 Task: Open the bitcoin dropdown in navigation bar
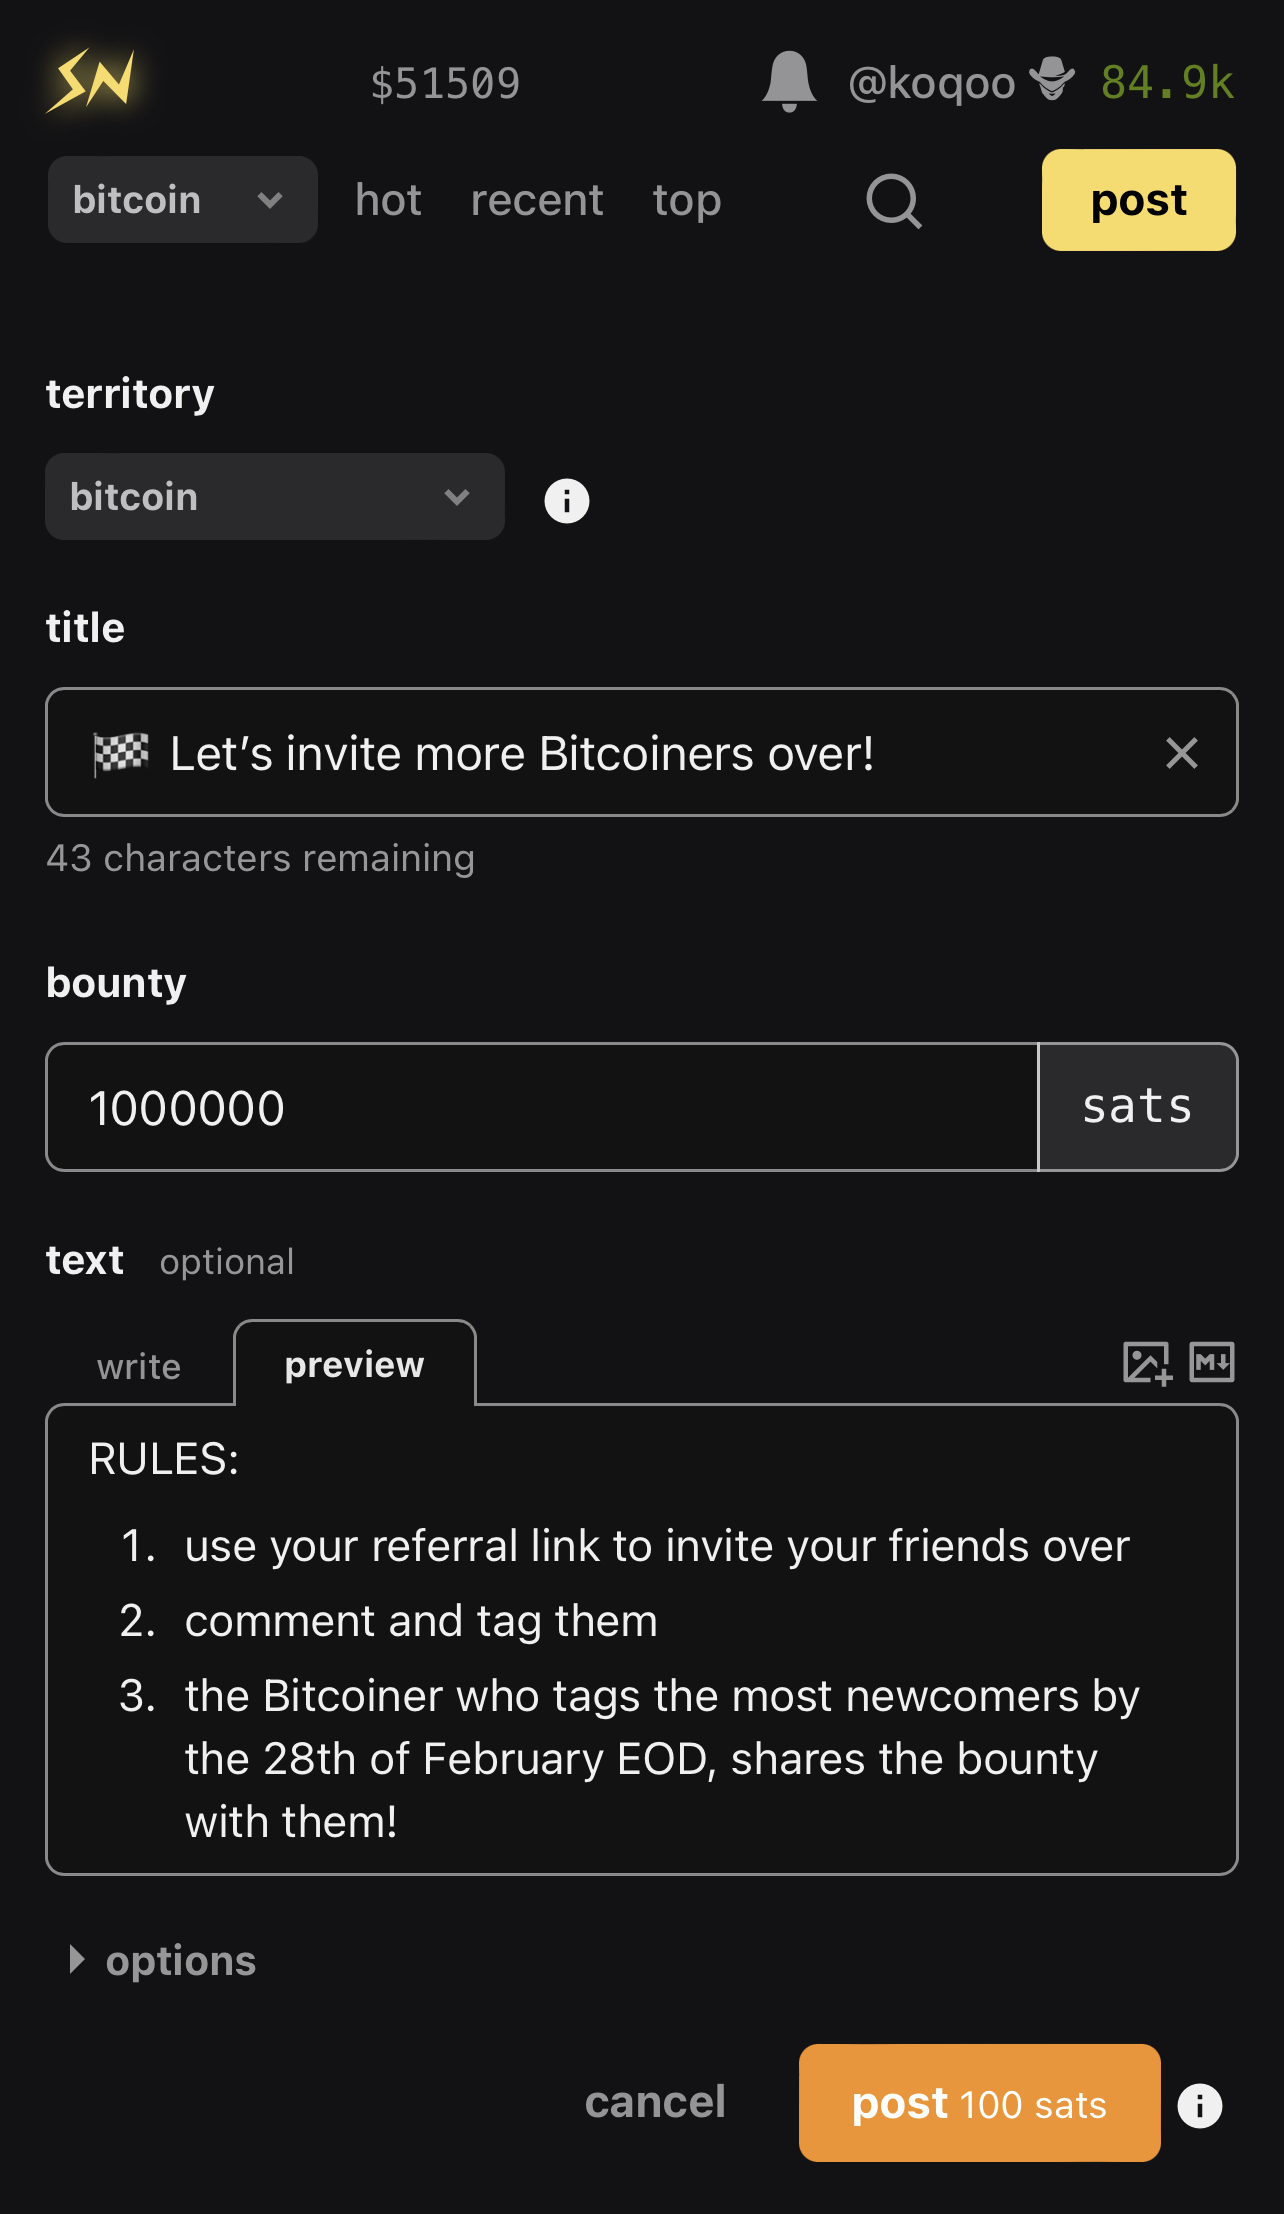pos(182,200)
